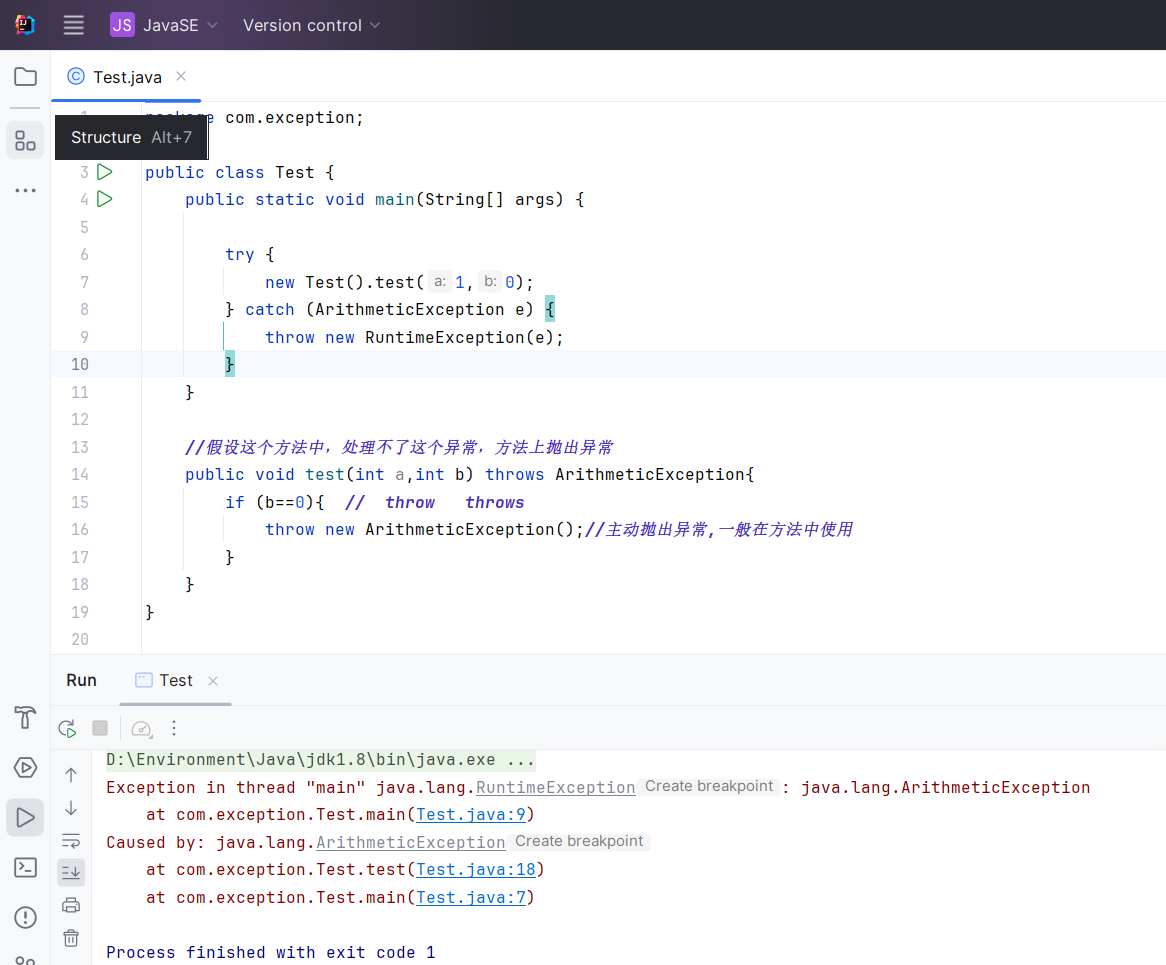The image size is (1166, 965).
Task: Create breakpoint for RuntimeException
Action: [709, 787]
